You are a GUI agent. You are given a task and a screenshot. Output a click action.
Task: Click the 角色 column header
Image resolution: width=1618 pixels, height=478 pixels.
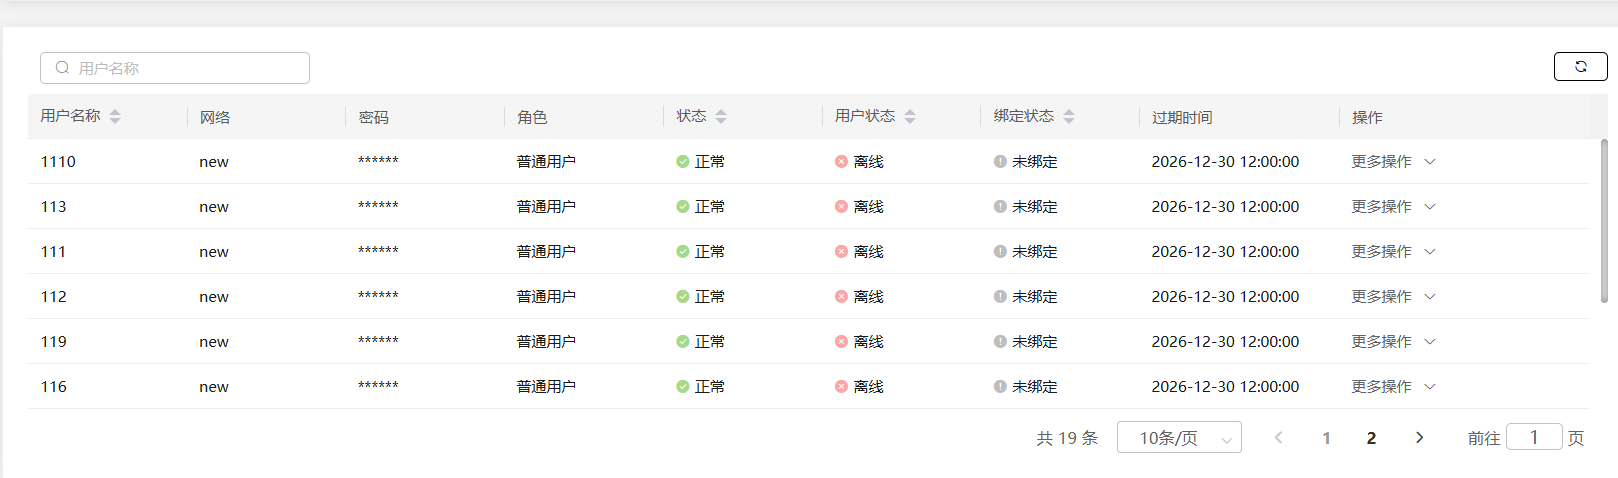(x=532, y=117)
